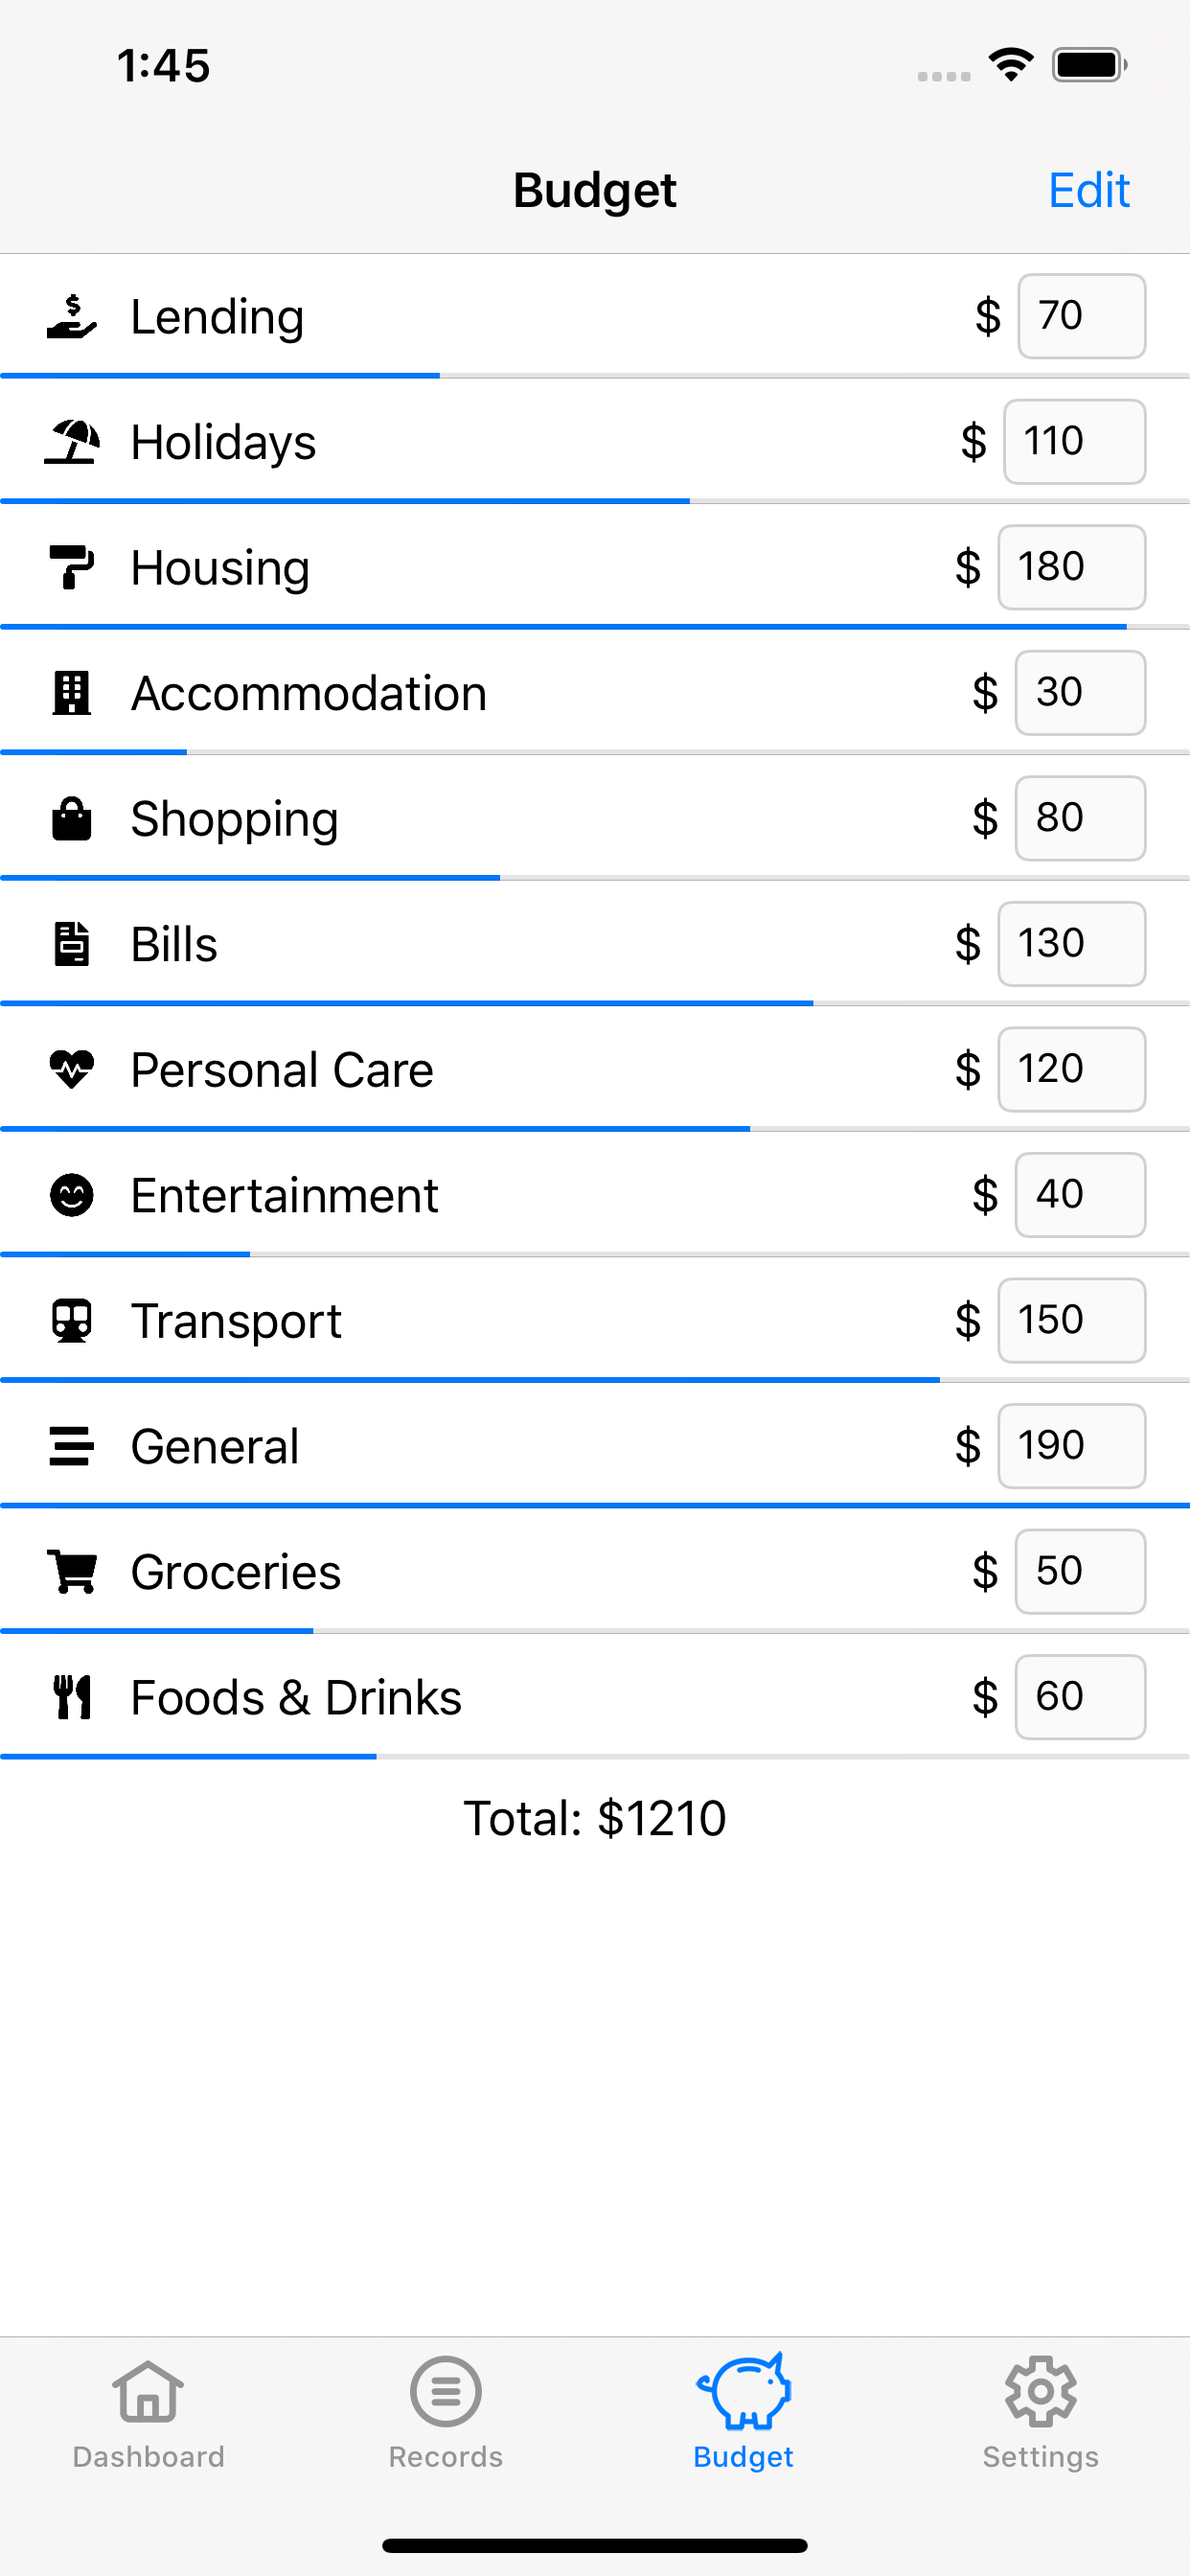The width and height of the screenshot is (1190, 2576).
Task: Tap the Housing paint roller icon
Action: 71,567
